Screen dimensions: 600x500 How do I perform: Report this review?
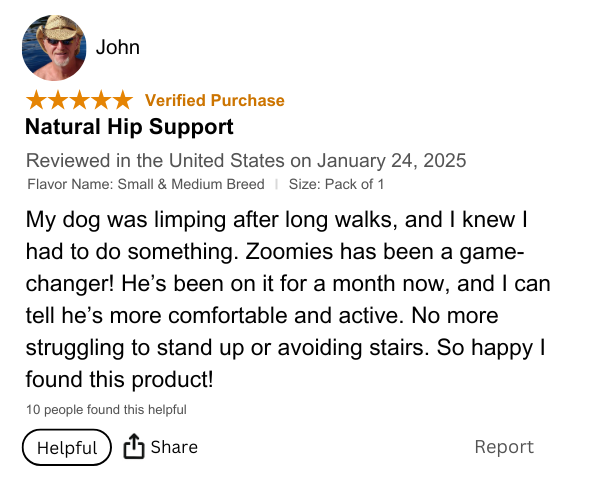(x=504, y=447)
